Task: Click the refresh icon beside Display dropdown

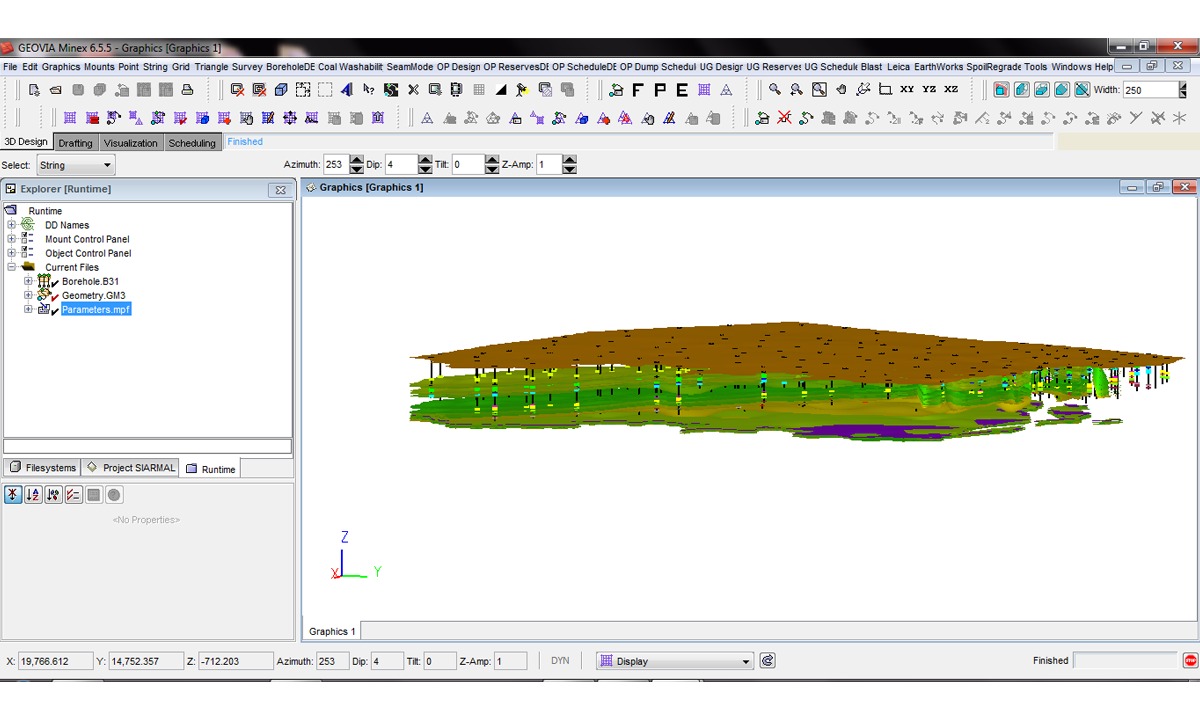Action: 767,661
